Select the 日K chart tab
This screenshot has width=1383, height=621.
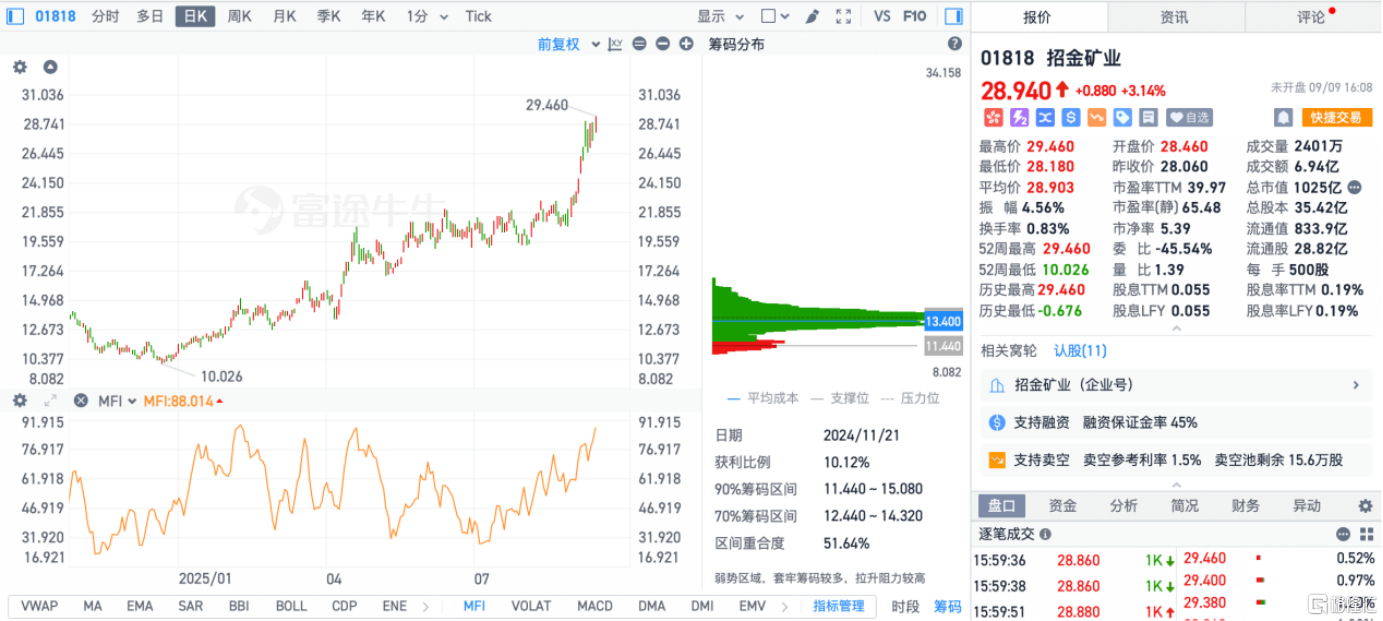195,16
